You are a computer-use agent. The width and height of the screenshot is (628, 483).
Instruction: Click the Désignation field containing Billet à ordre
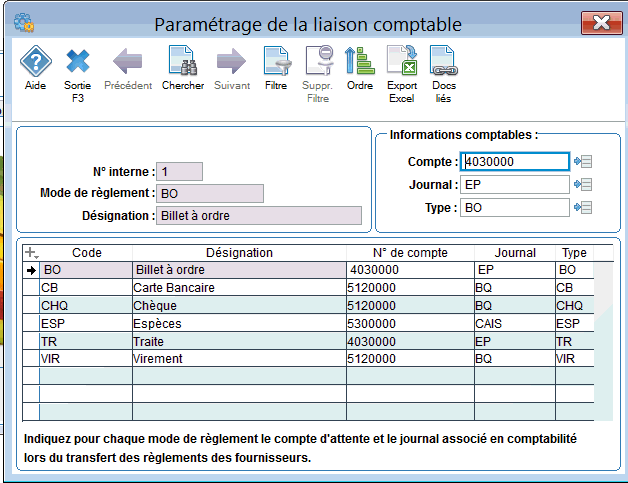[x=259, y=215]
